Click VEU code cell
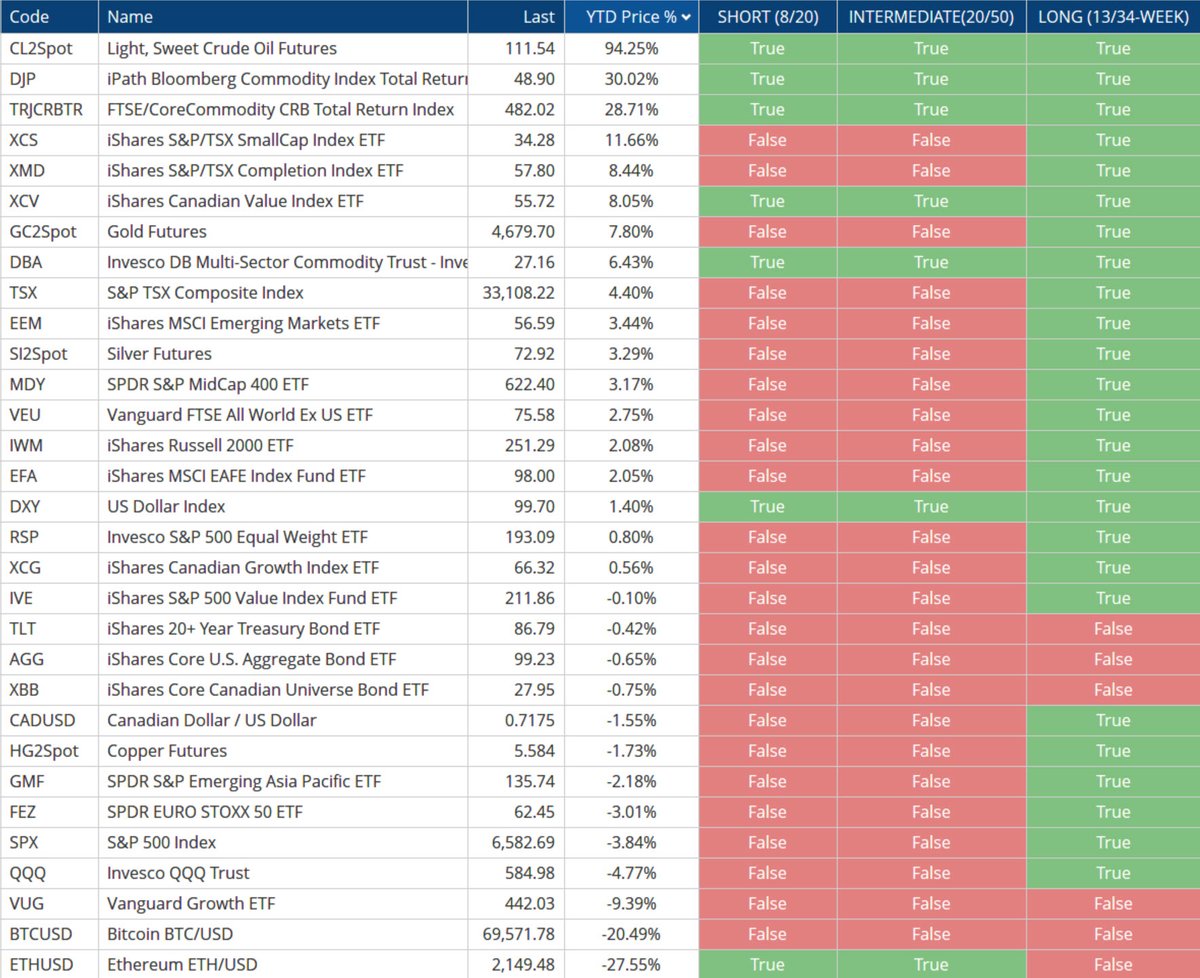This screenshot has height=978, width=1200. (x=49, y=414)
